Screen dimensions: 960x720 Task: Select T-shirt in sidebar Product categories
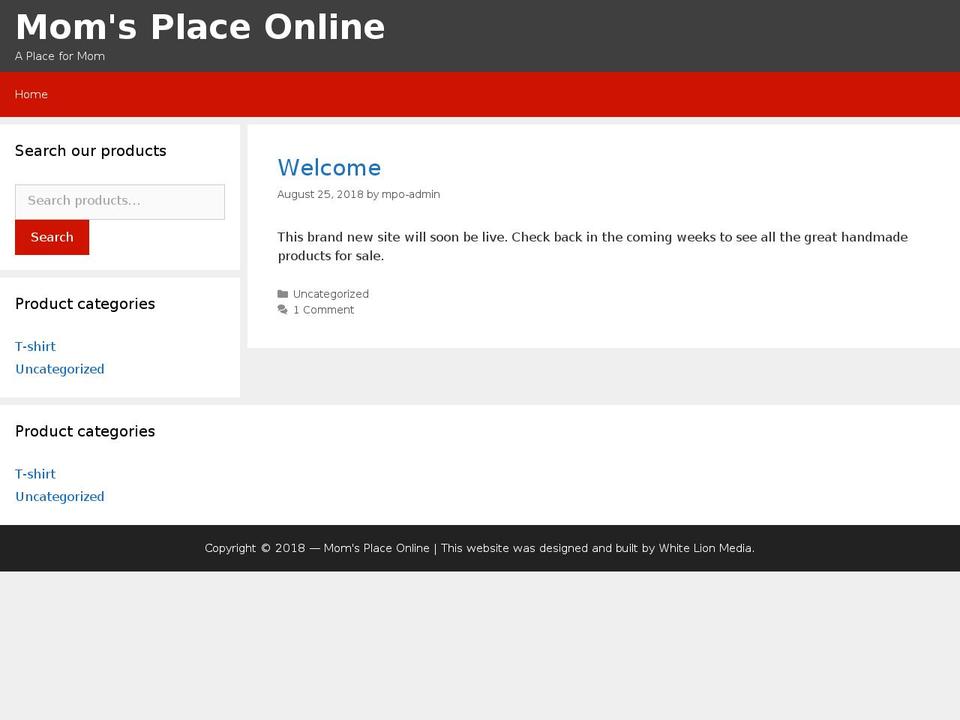(x=36, y=347)
